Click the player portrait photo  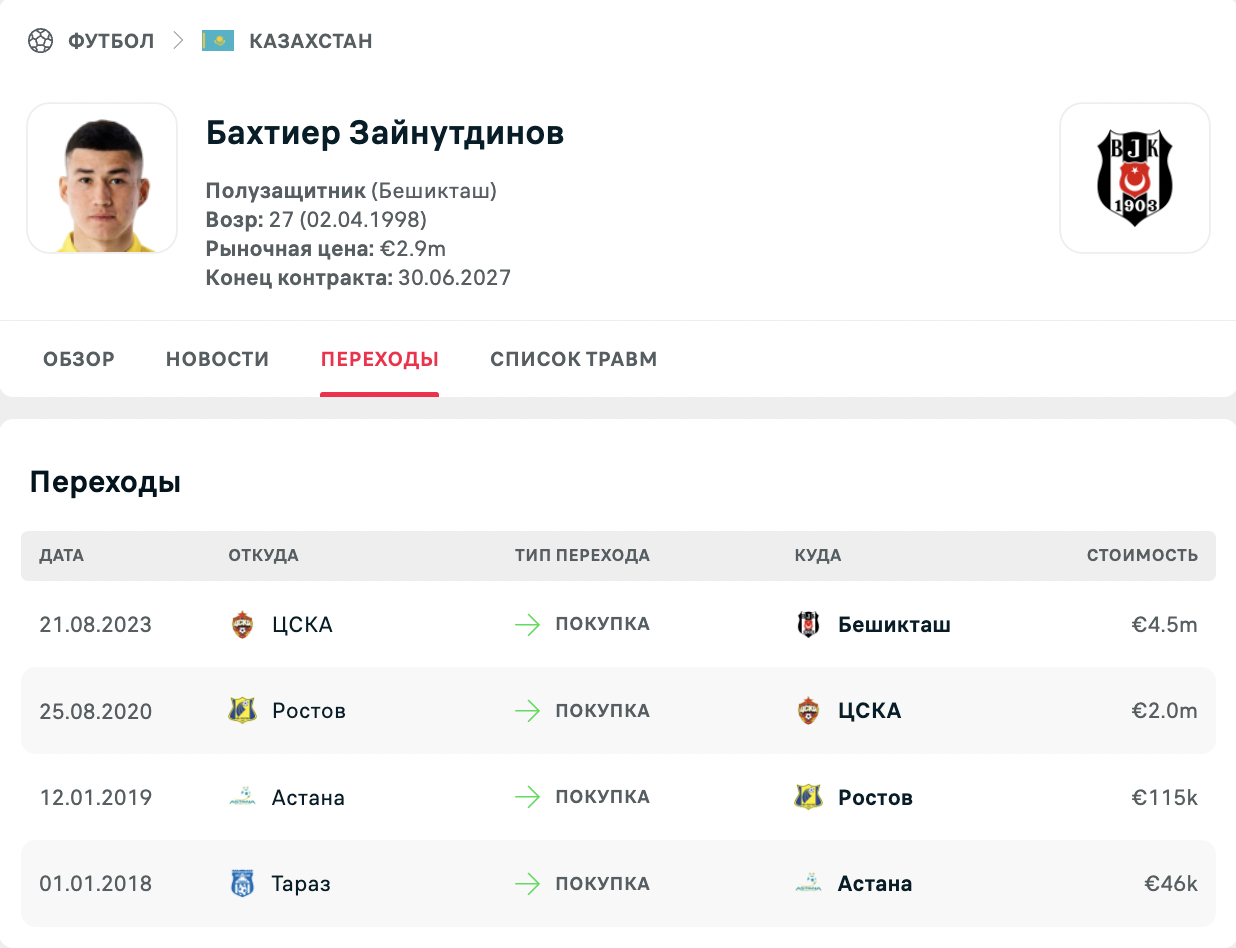102,178
